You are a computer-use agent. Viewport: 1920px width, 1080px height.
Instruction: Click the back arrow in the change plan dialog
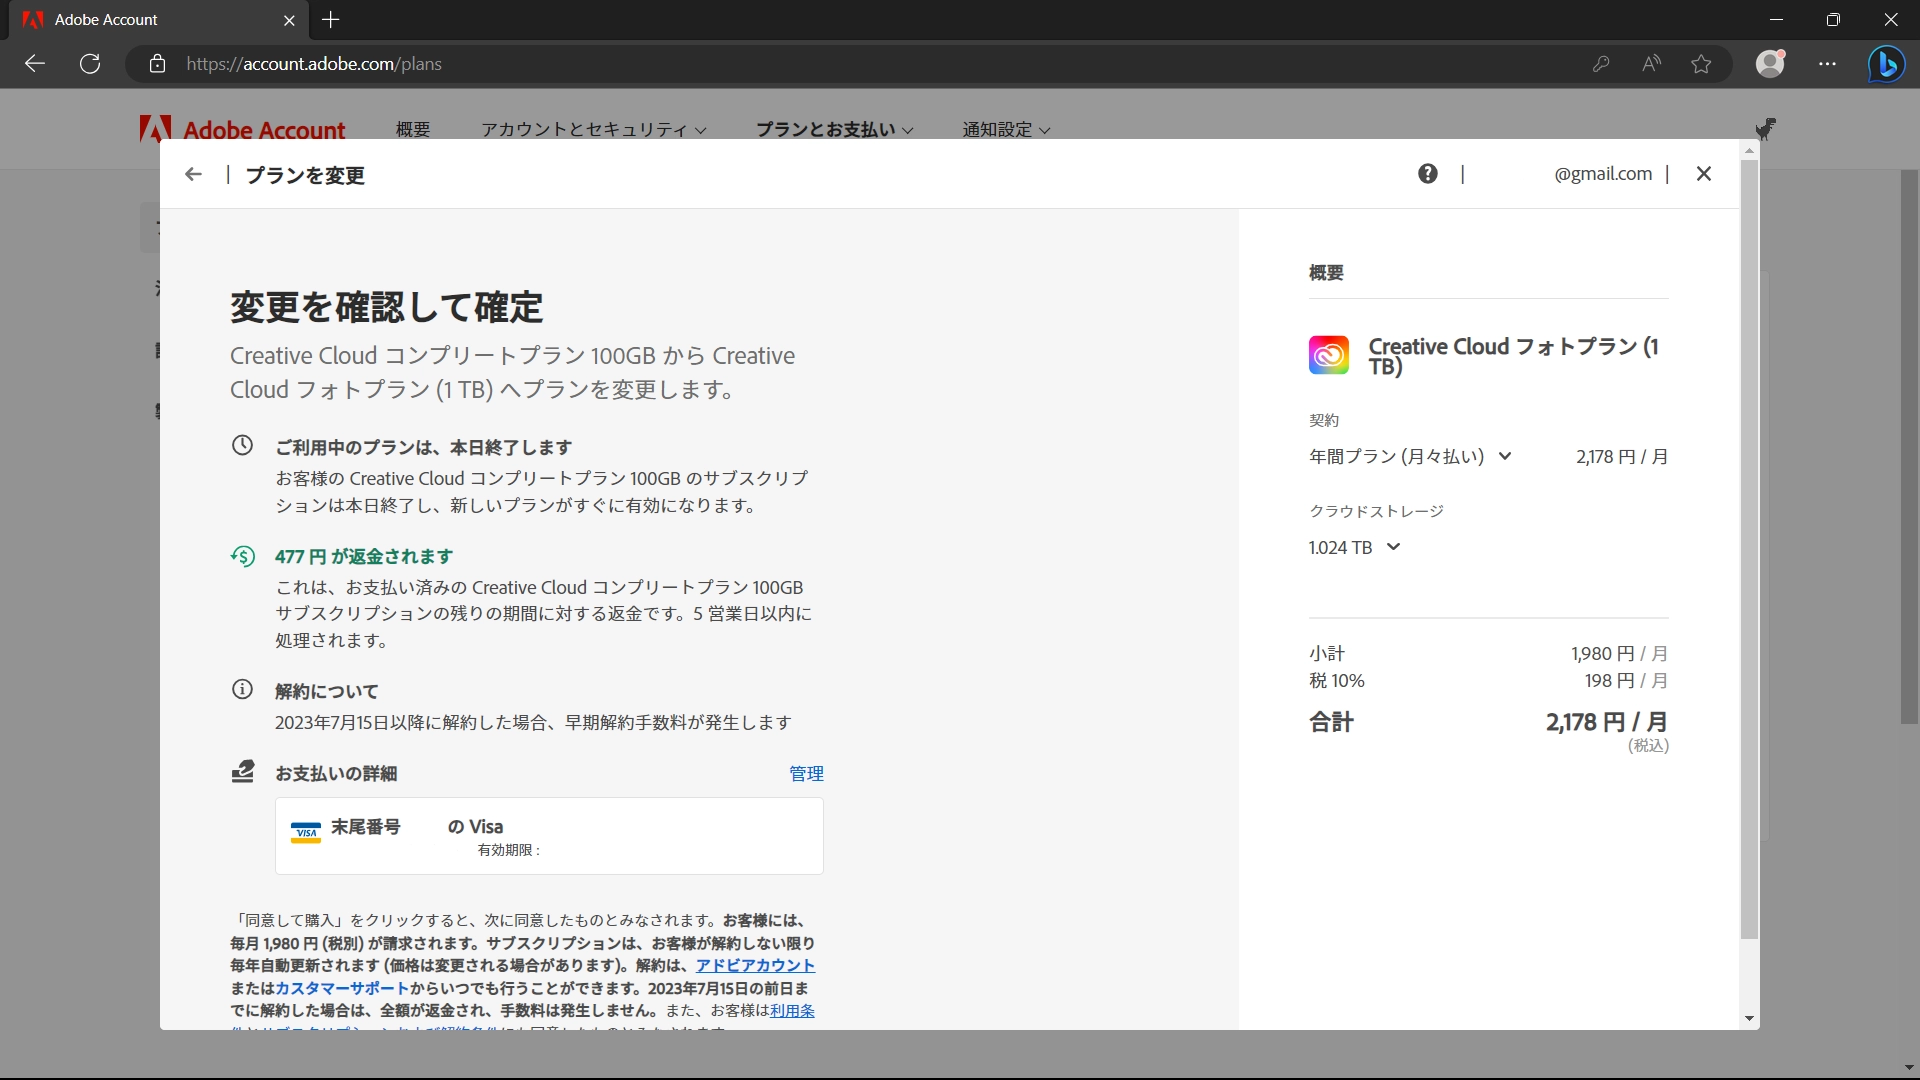pos(193,174)
